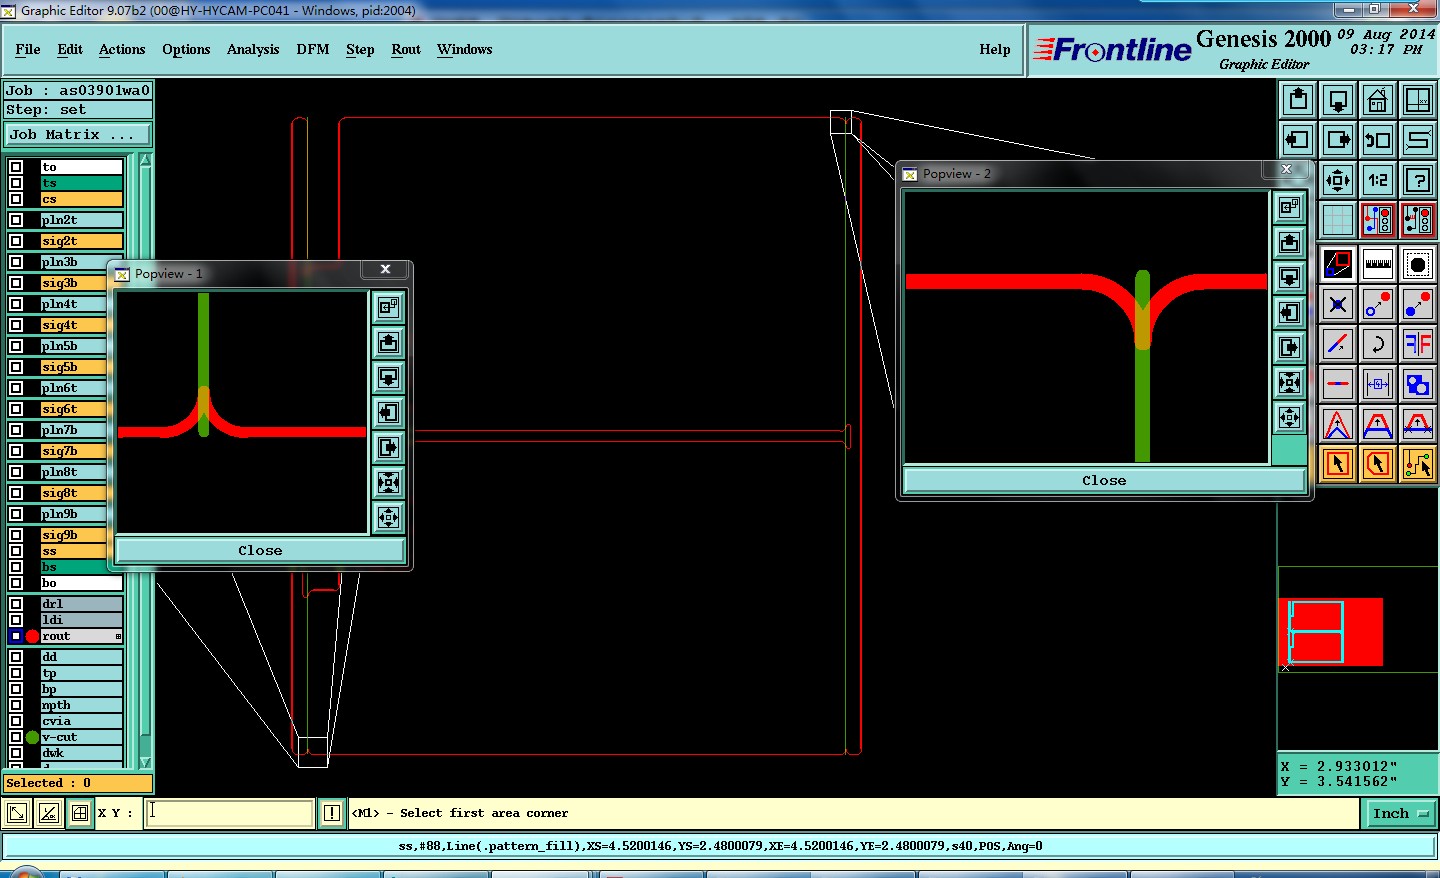This screenshot has width=1440, height=878.
Task: Click Close button in Popview - 2
Action: click(1105, 480)
